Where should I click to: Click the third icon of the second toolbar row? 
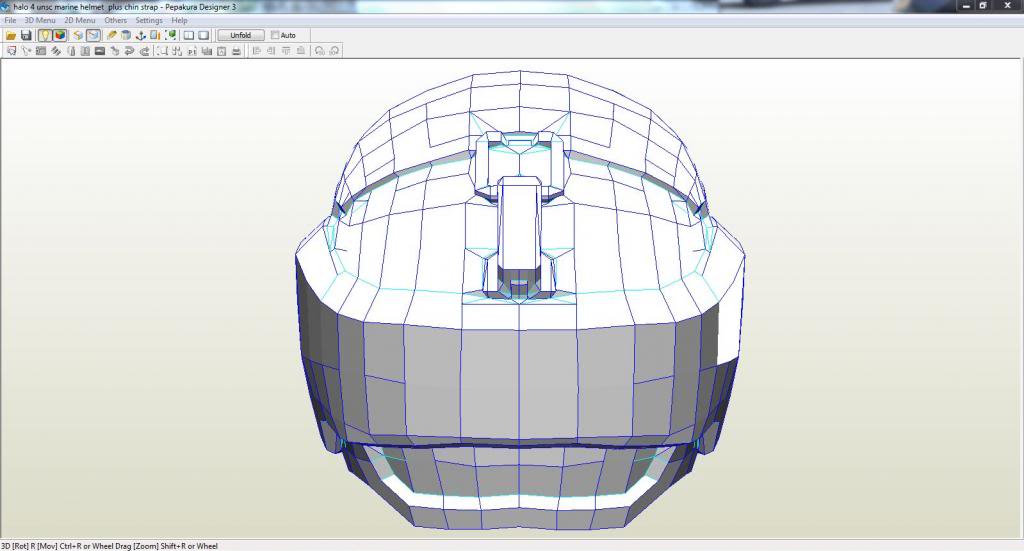pyautogui.click(x=40, y=51)
